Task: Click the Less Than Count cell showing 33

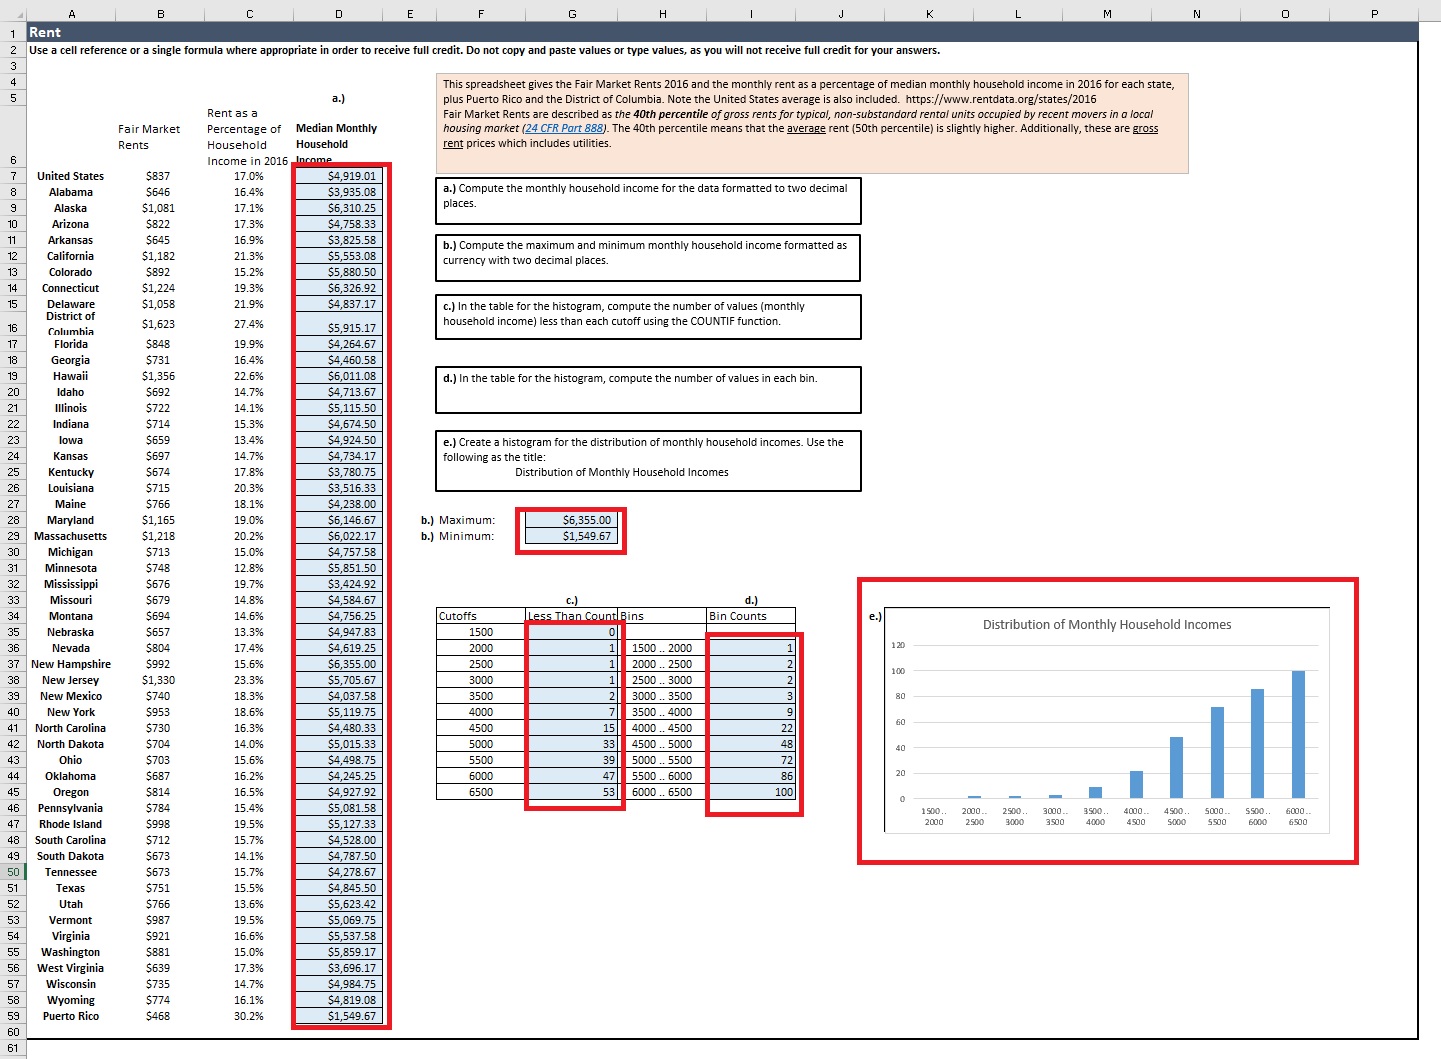Action: point(572,744)
